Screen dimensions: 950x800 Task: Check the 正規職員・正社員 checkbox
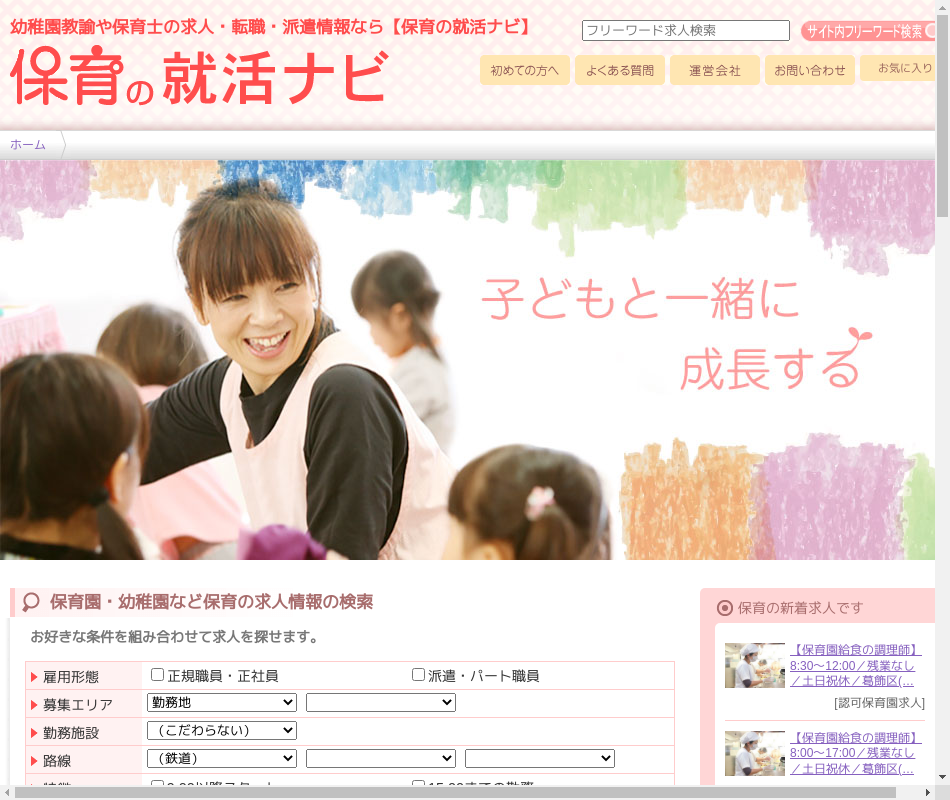(x=157, y=675)
